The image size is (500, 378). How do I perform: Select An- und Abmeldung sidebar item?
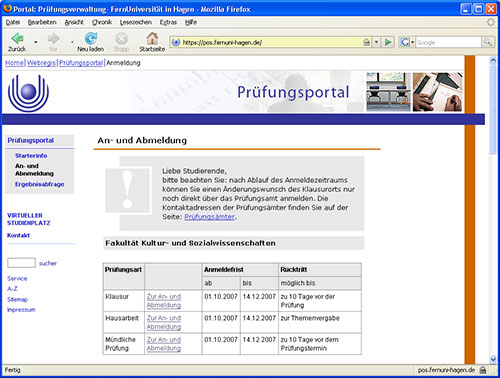(34, 170)
